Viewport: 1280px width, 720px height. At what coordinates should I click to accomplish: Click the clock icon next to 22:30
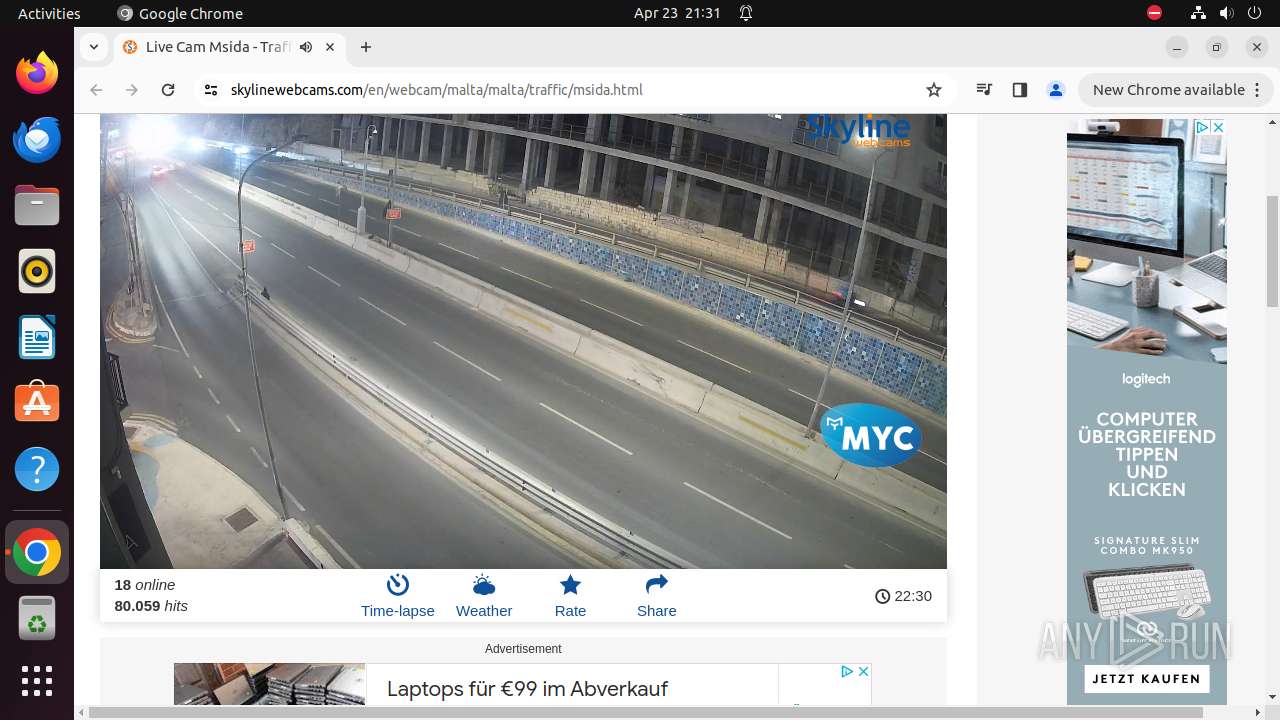click(882, 596)
